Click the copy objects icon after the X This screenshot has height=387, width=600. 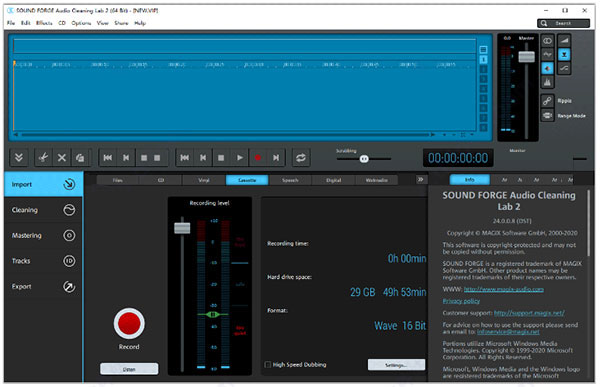80,157
